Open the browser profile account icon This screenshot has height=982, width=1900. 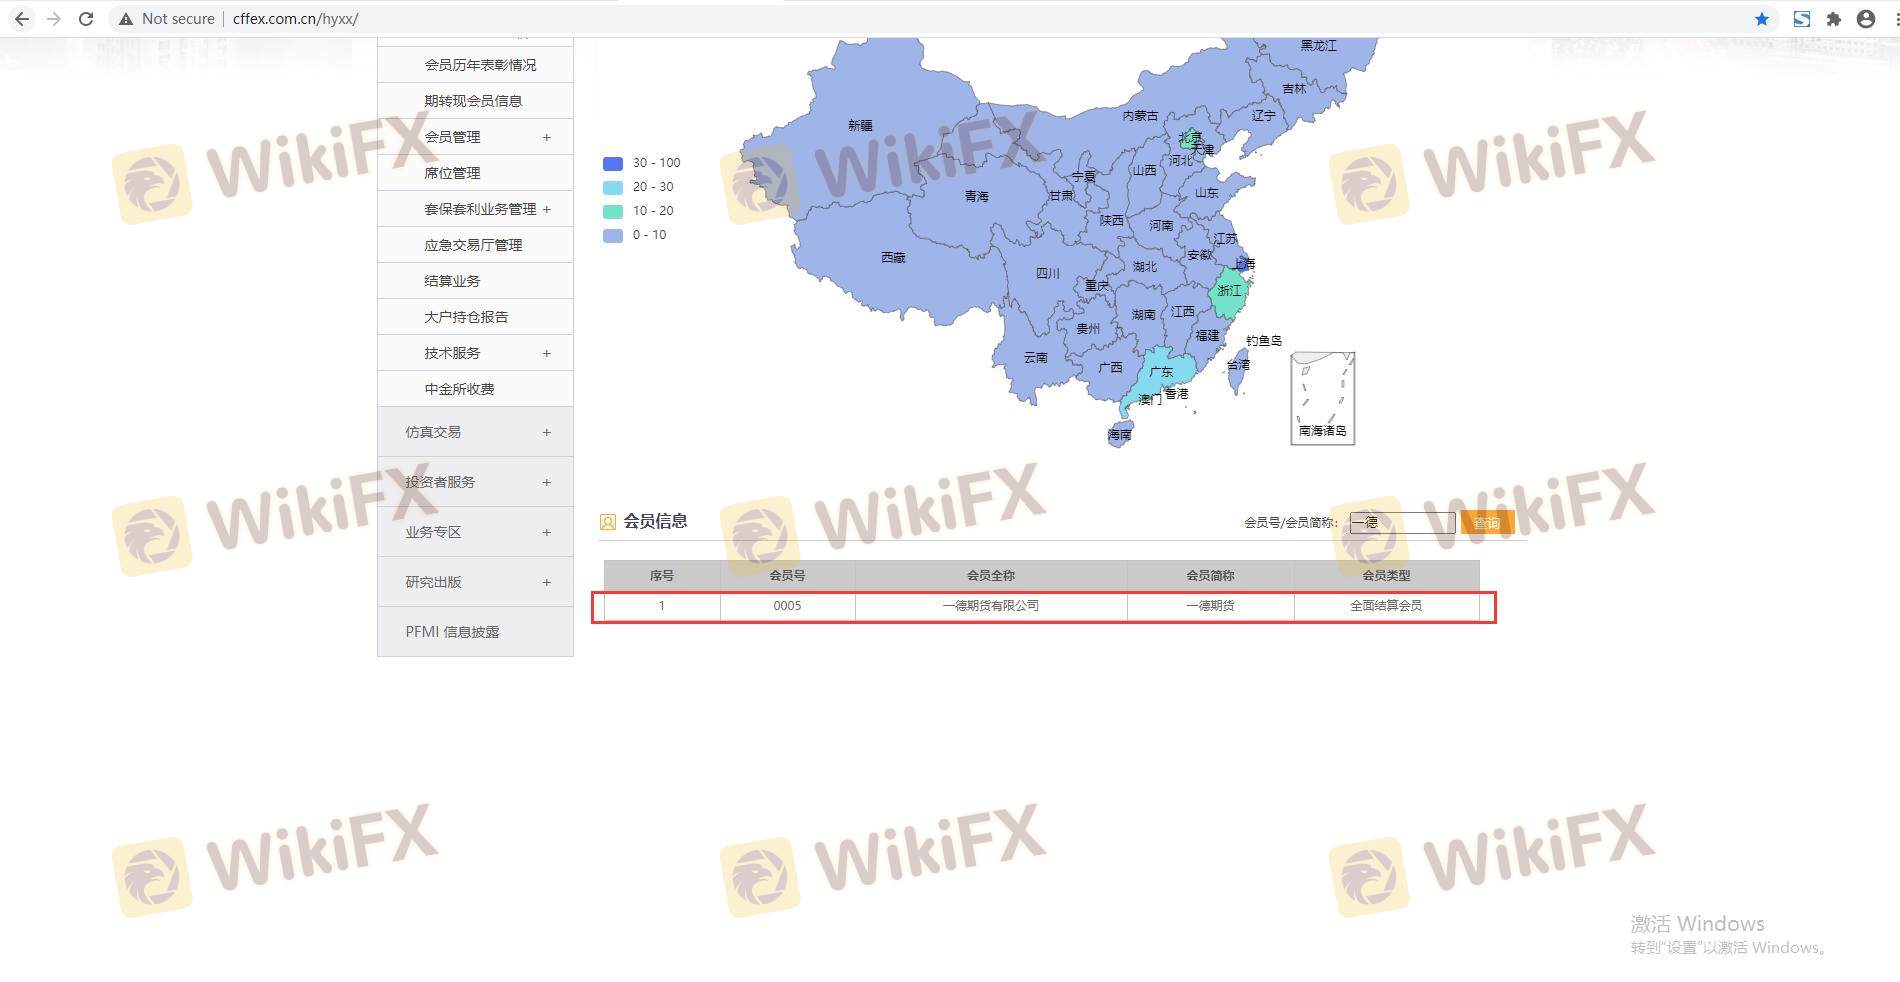(x=1865, y=19)
